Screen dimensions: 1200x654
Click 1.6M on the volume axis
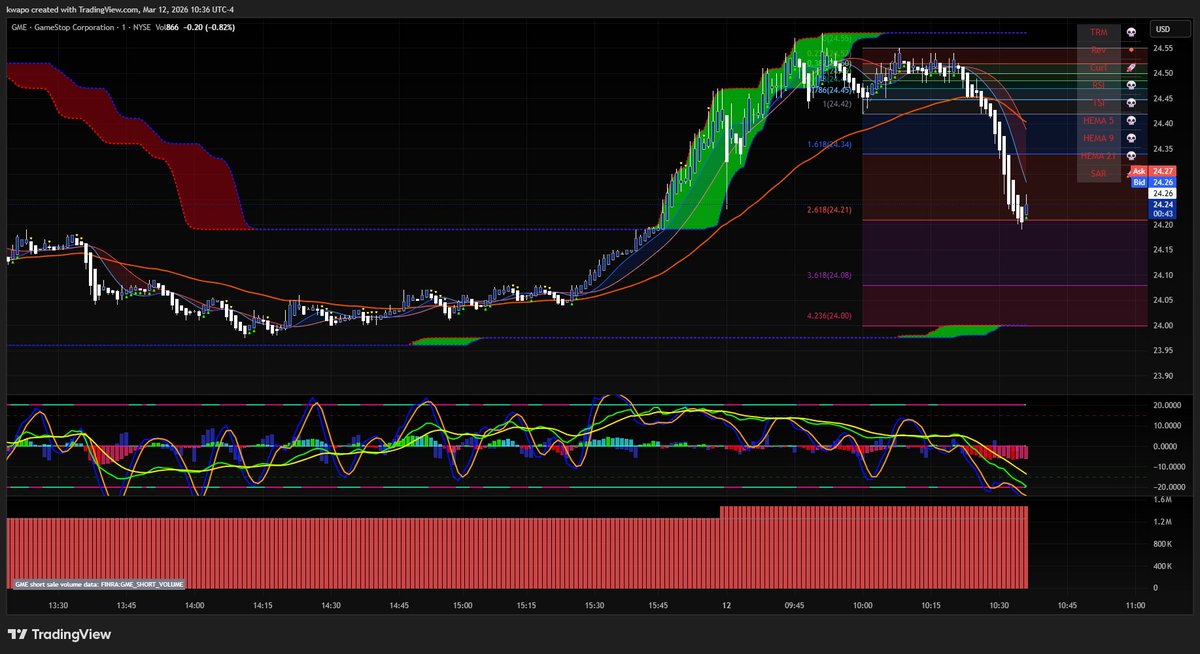pyautogui.click(x=1163, y=499)
